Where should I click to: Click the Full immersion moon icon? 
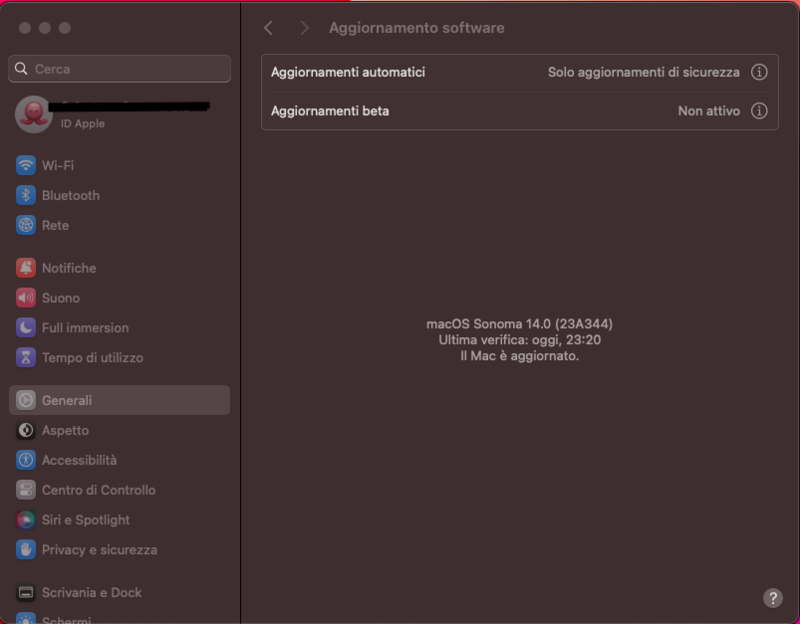26,328
